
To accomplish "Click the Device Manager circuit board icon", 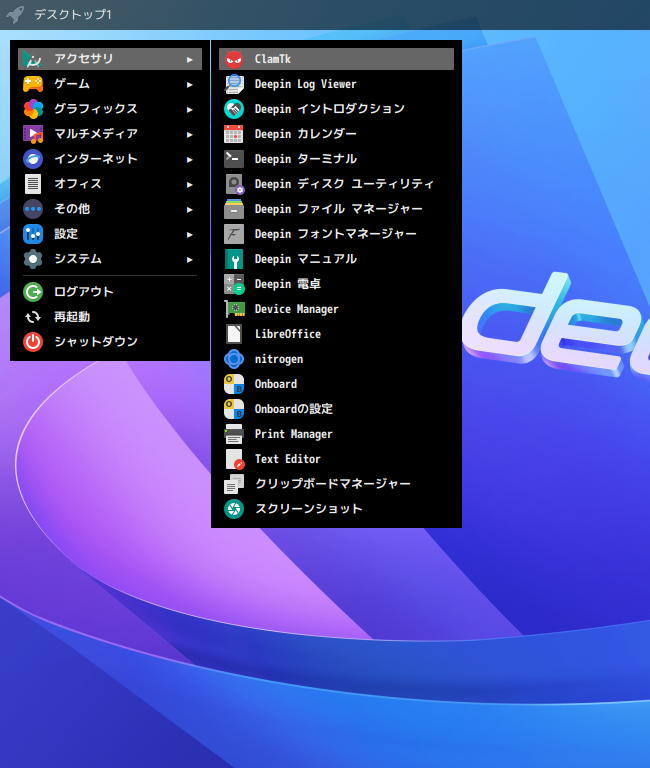I will [234, 309].
